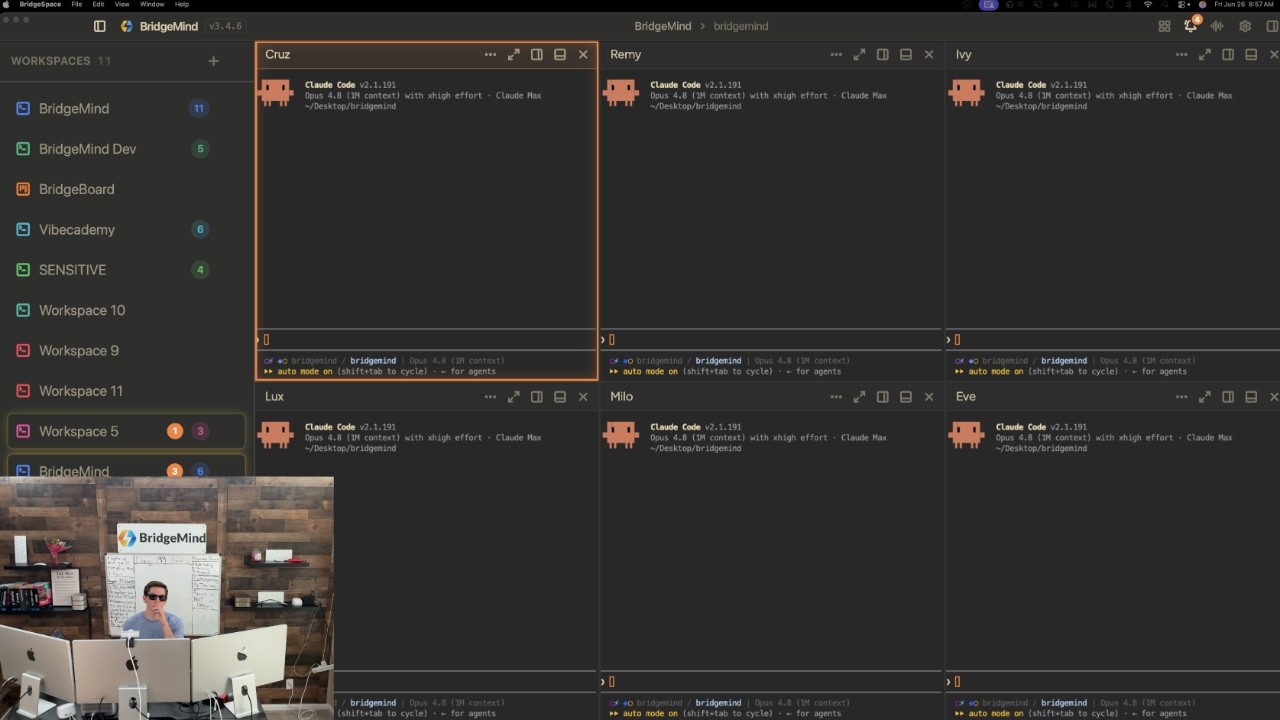
Task: Select Workspace 5 in sidebar
Action: pyautogui.click(x=126, y=431)
